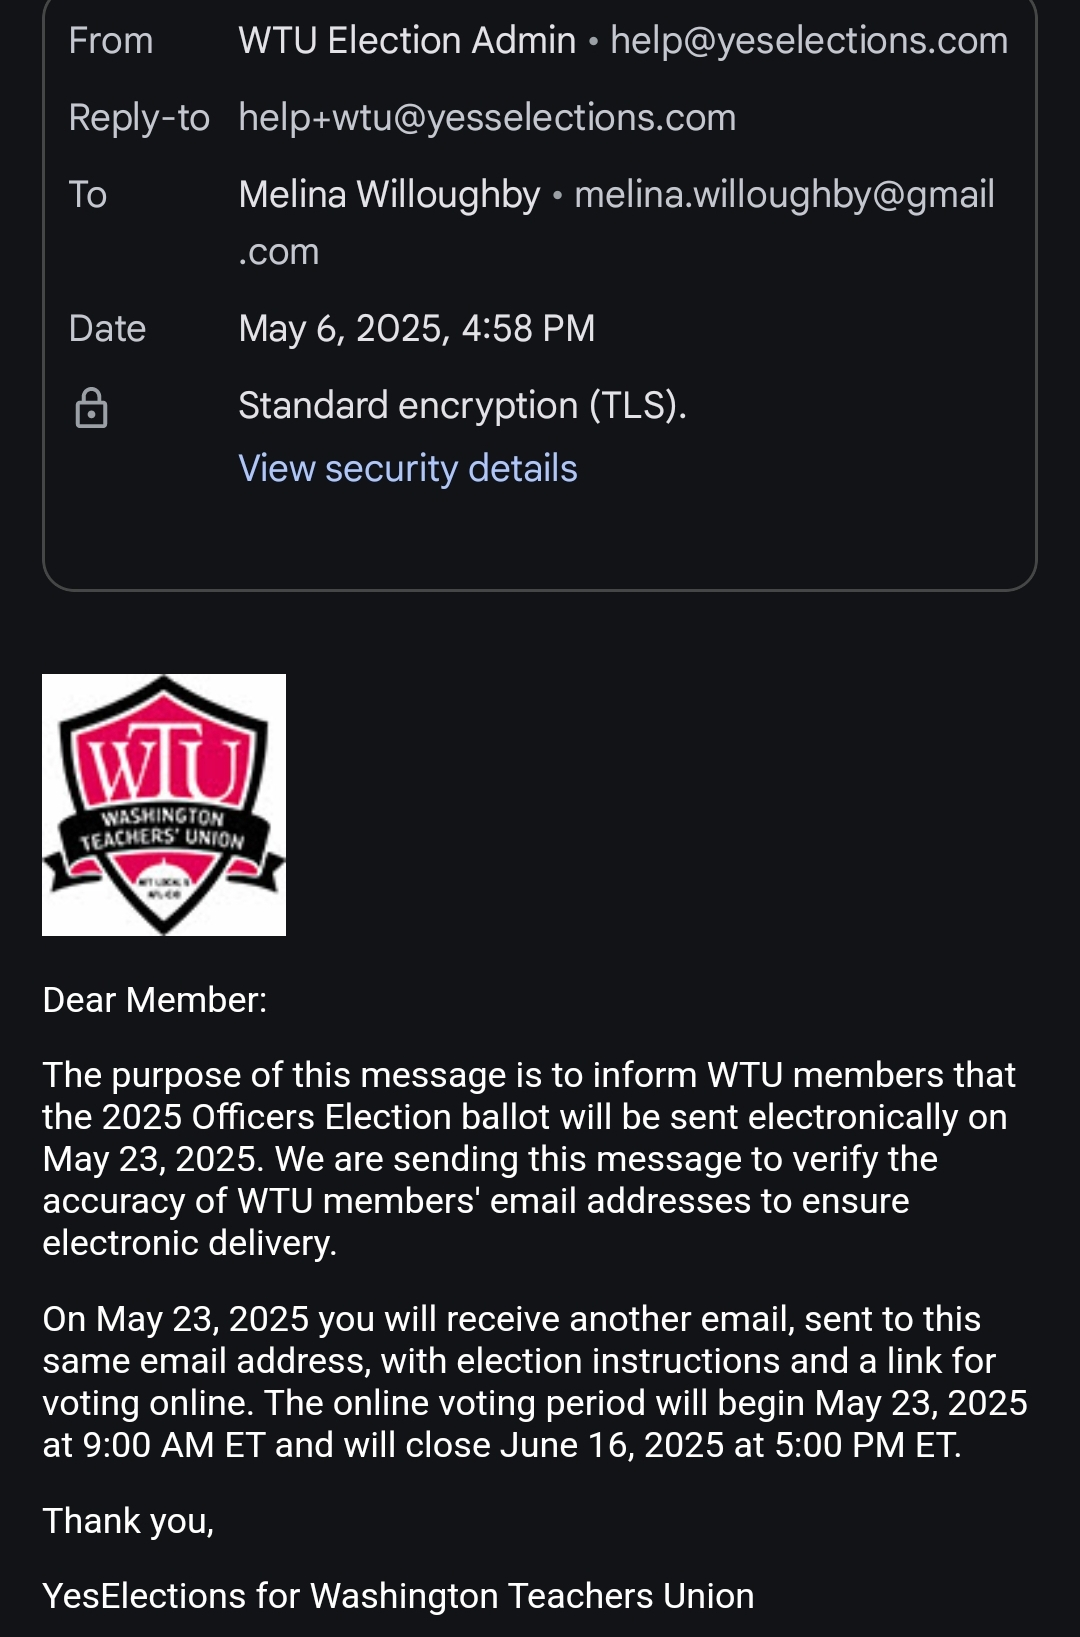Click the Date label
This screenshot has width=1080, height=1637.
coord(107,329)
